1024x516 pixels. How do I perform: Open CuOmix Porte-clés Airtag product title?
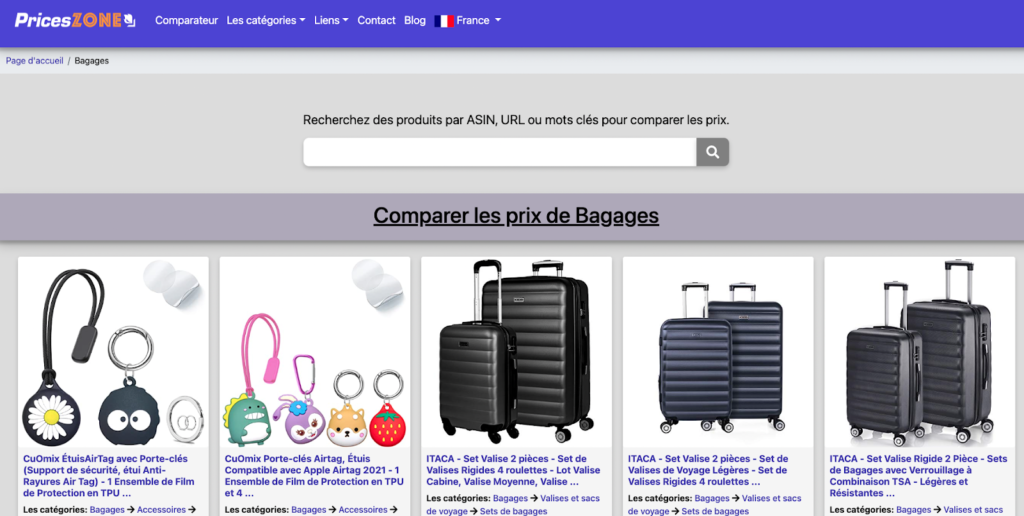[x=313, y=476]
